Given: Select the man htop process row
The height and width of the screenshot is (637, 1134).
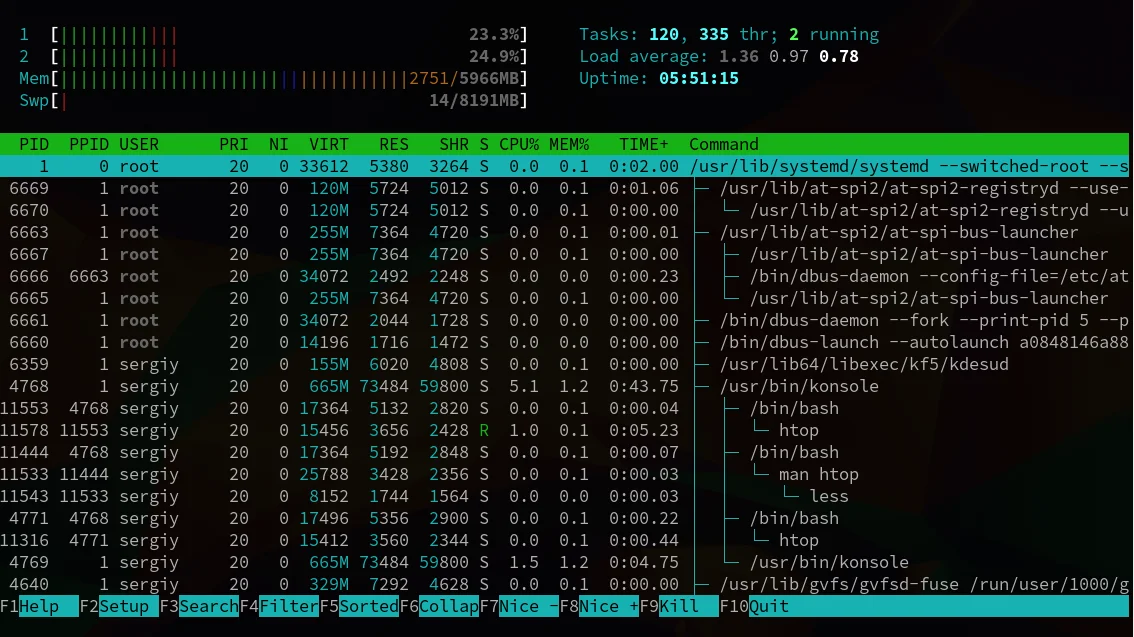Looking at the screenshot, I should coord(564,474).
